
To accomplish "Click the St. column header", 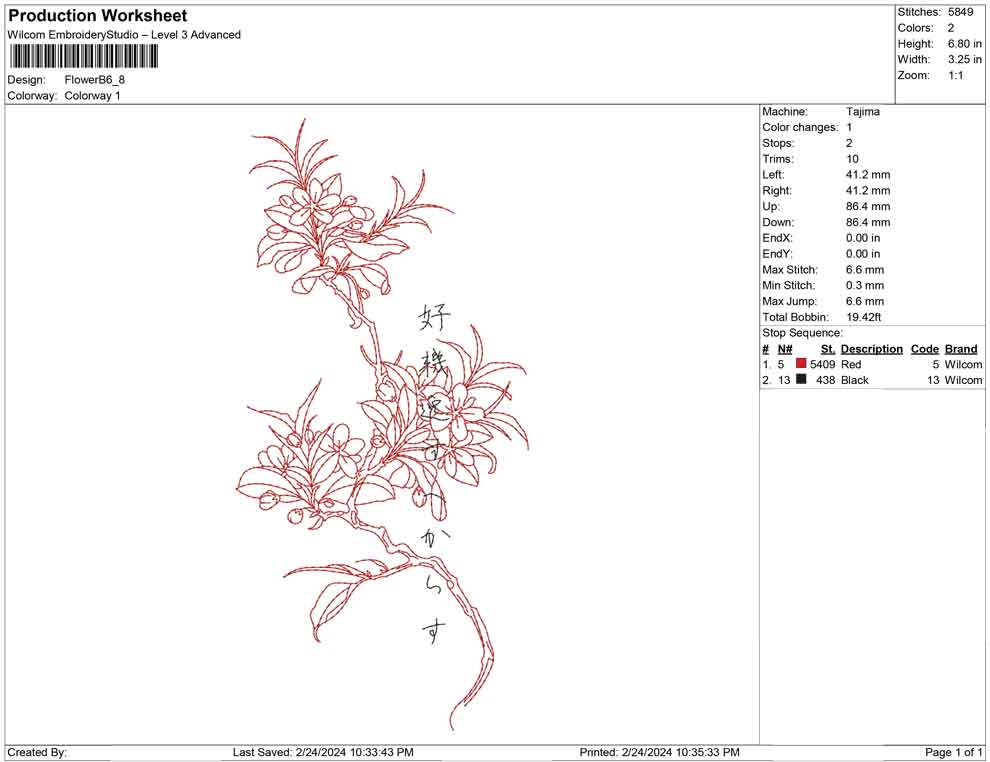I will coord(828,349).
